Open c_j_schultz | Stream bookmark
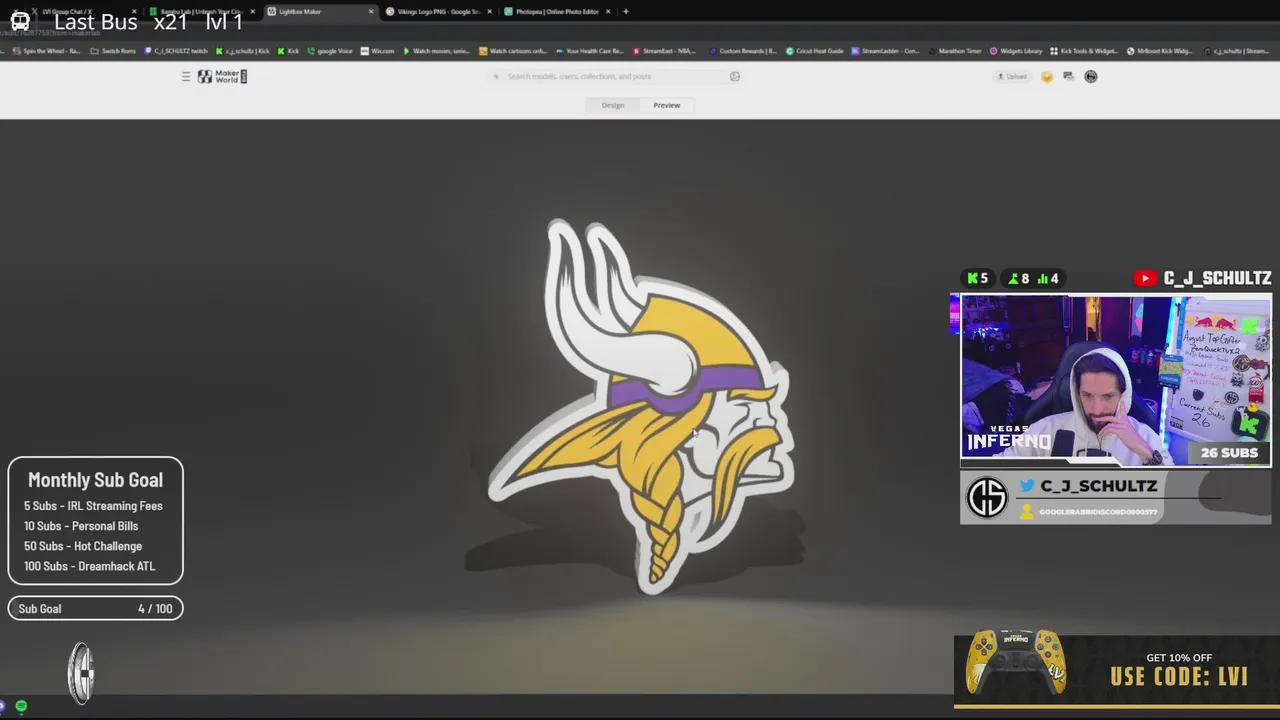The height and width of the screenshot is (720, 1280). [x=1237, y=51]
